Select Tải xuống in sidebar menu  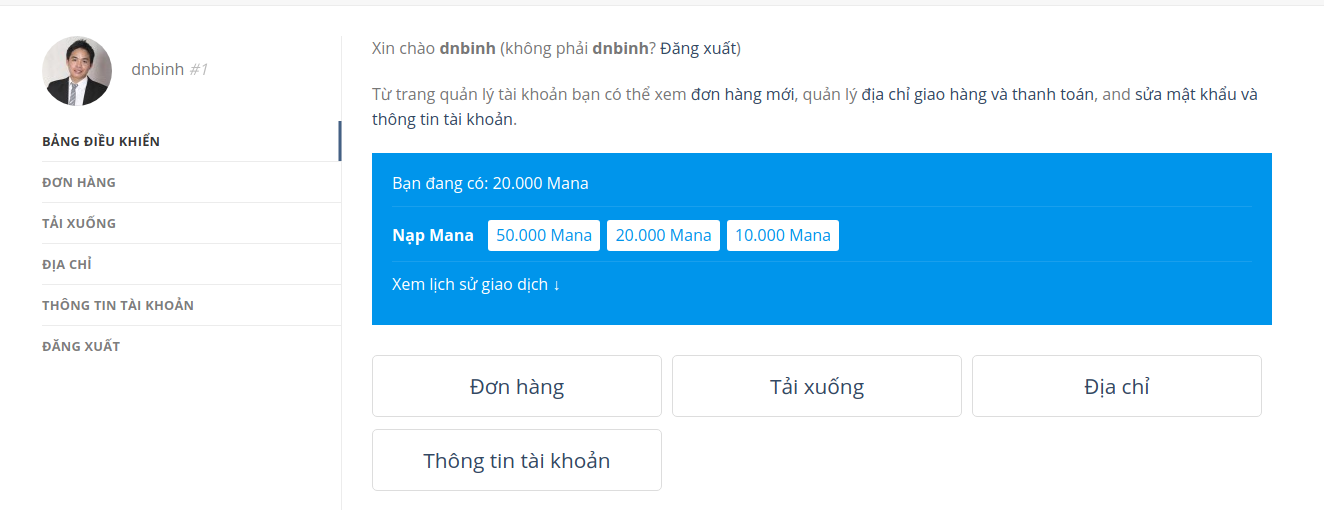(x=79, y=223)
